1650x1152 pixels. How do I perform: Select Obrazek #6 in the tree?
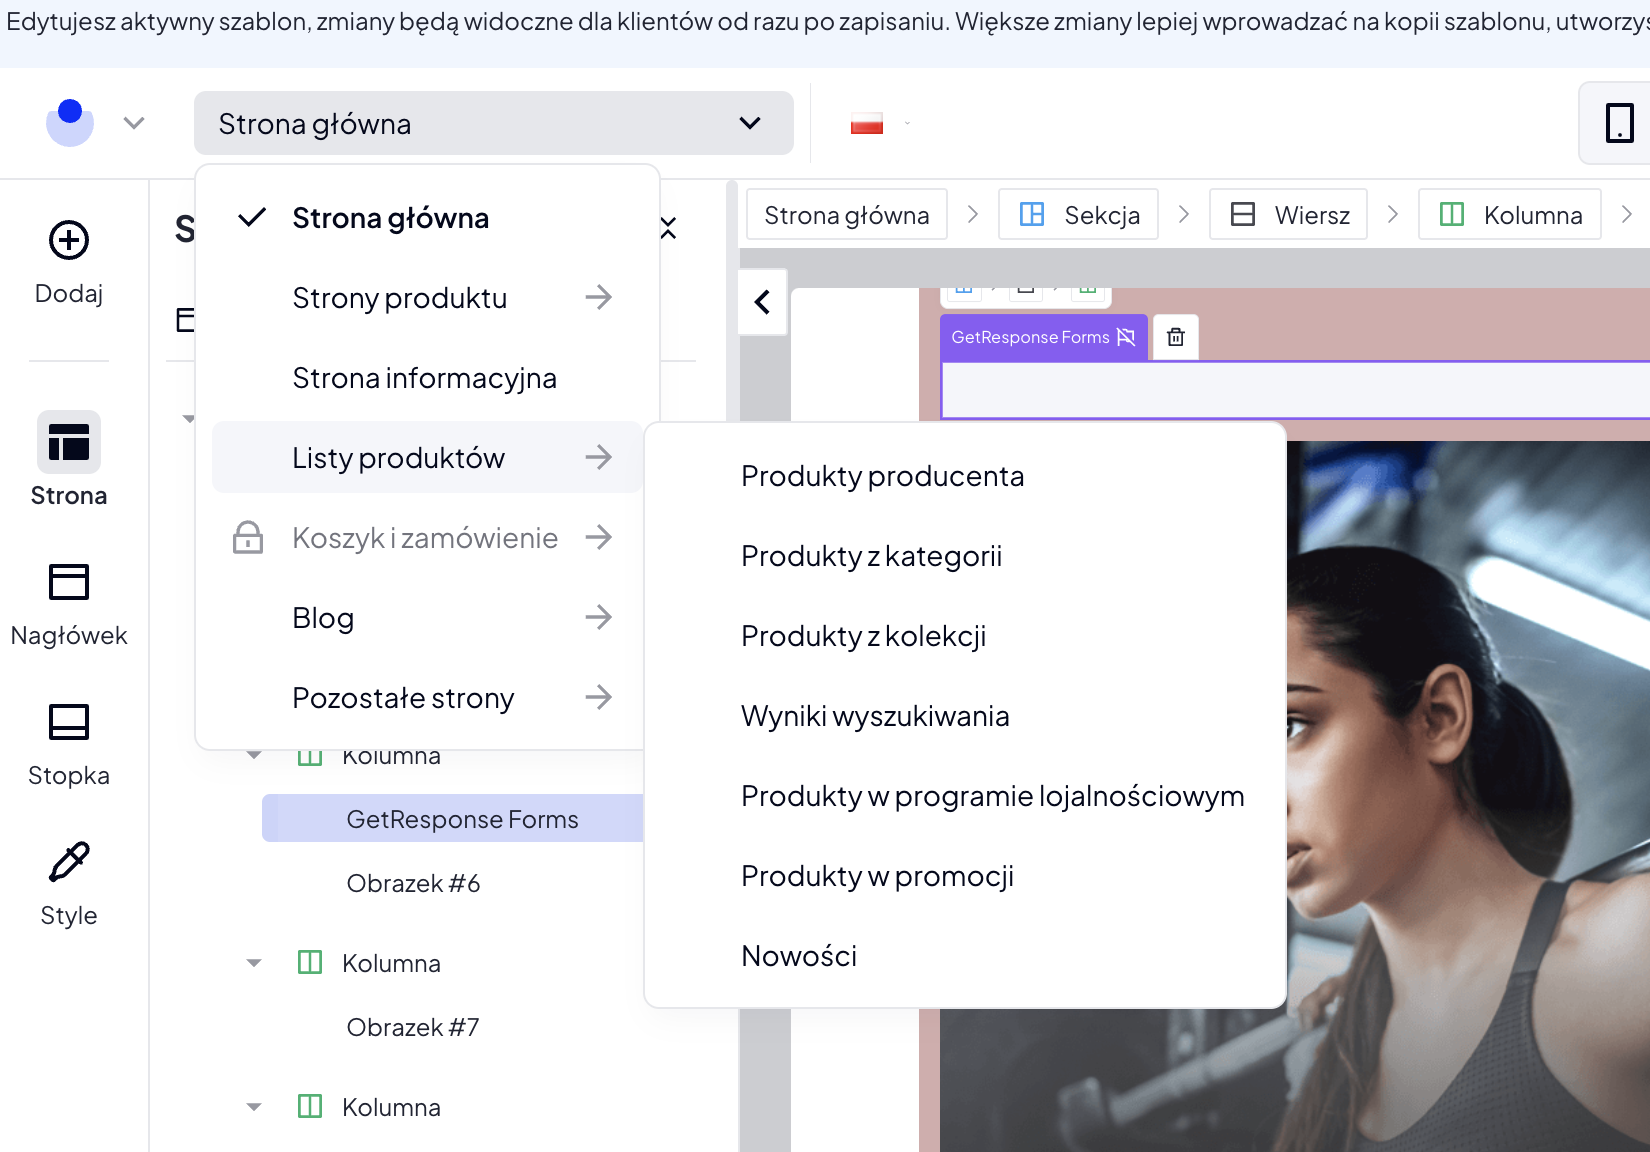coord(413,884)
